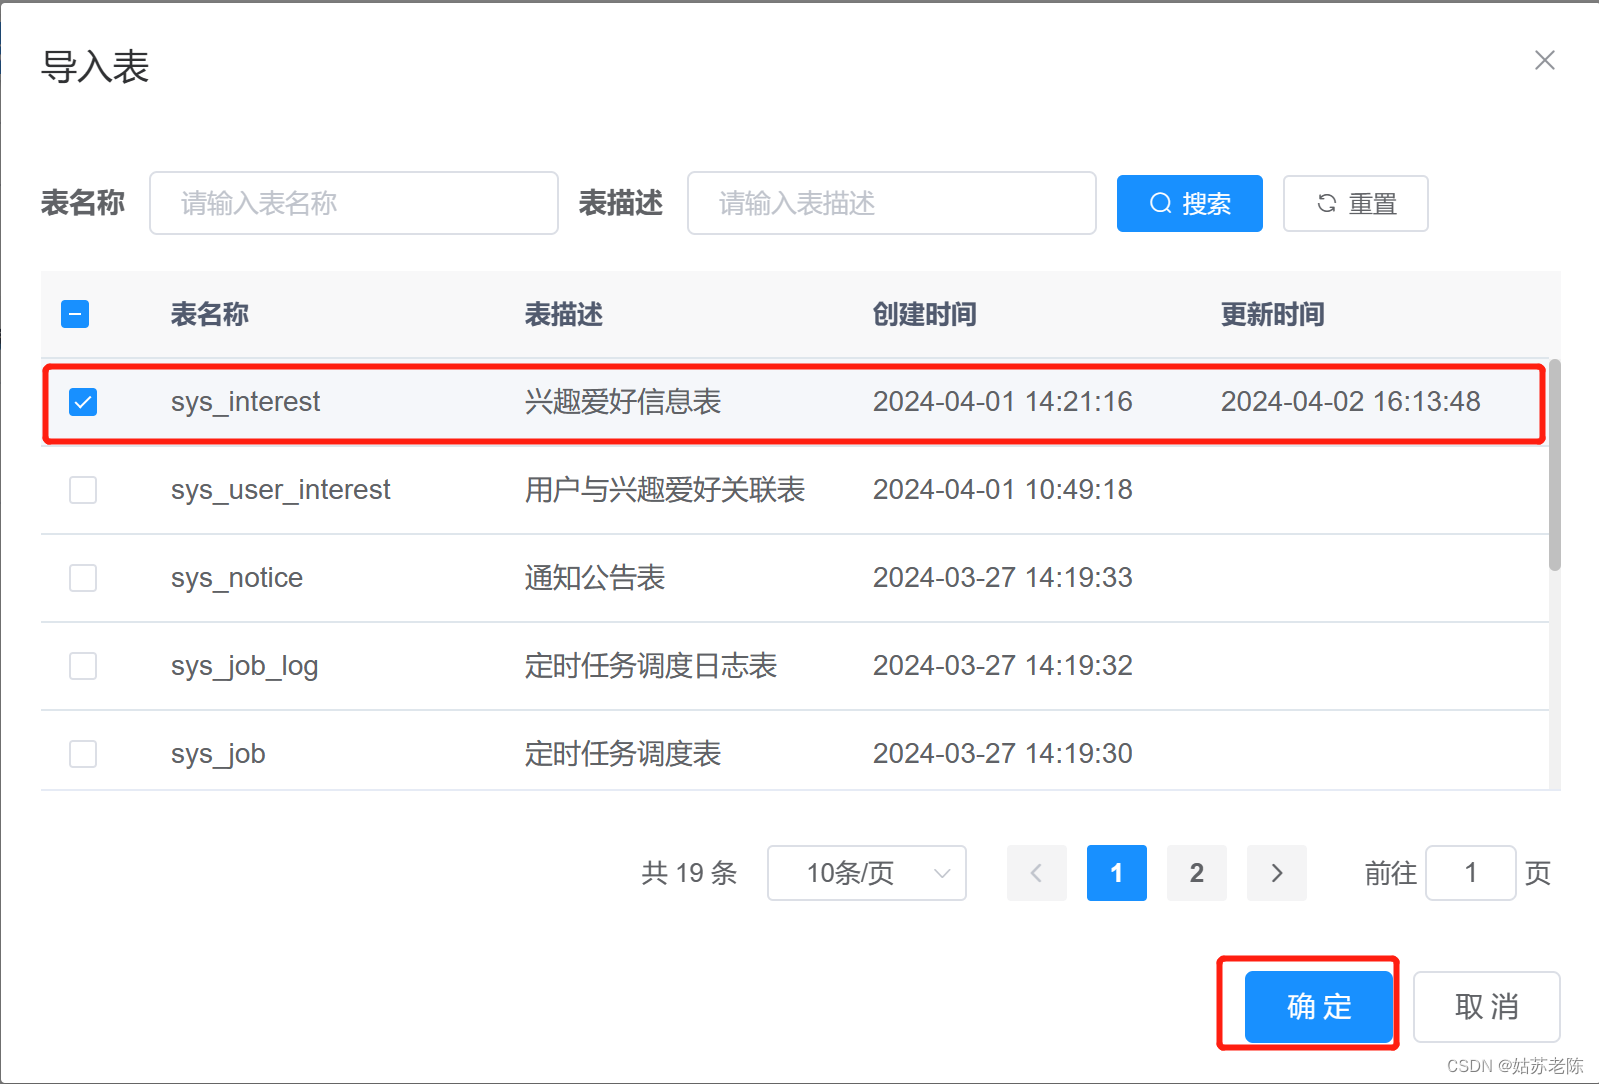Viewport: 1599px width, 1084px height.
Task: Select page 2 in the pagination
Action: [1197, 873]
